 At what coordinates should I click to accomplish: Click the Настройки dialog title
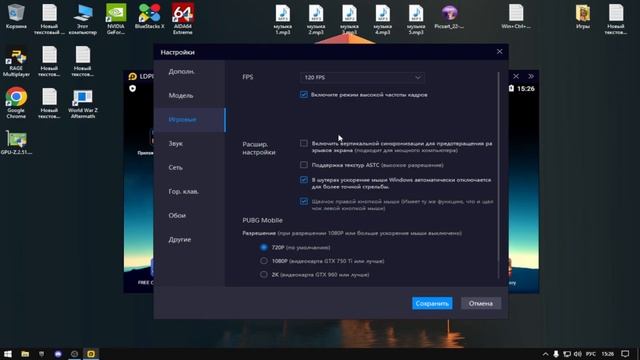(x=178, y=52)
